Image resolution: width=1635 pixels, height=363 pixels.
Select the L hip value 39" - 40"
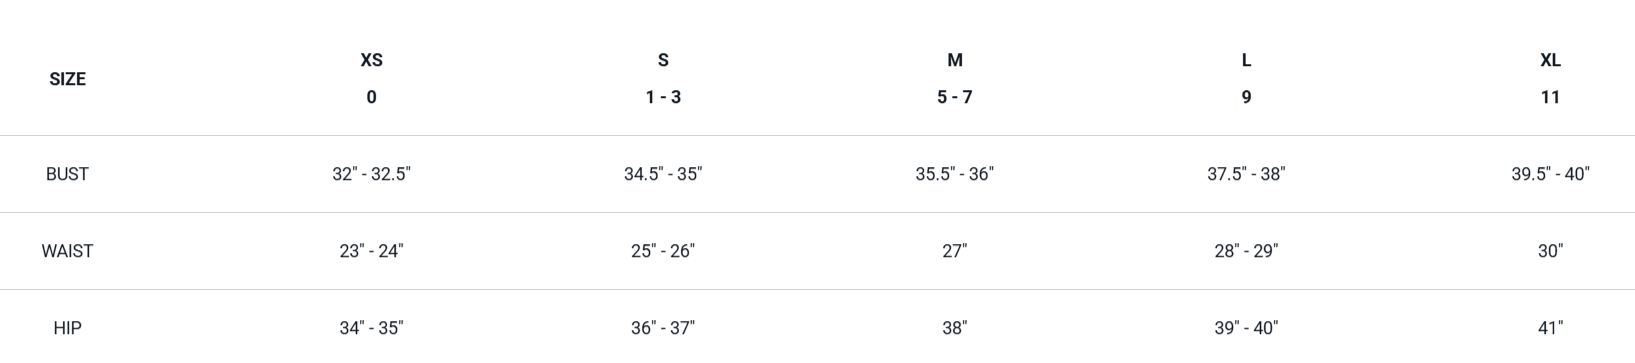pos(1246,328)
